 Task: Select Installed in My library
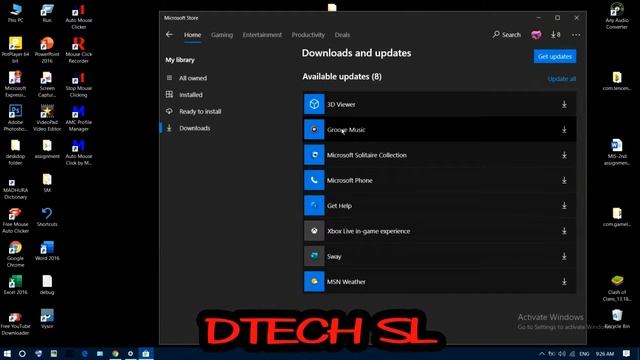pyautogui.click(x=191, y=95)
